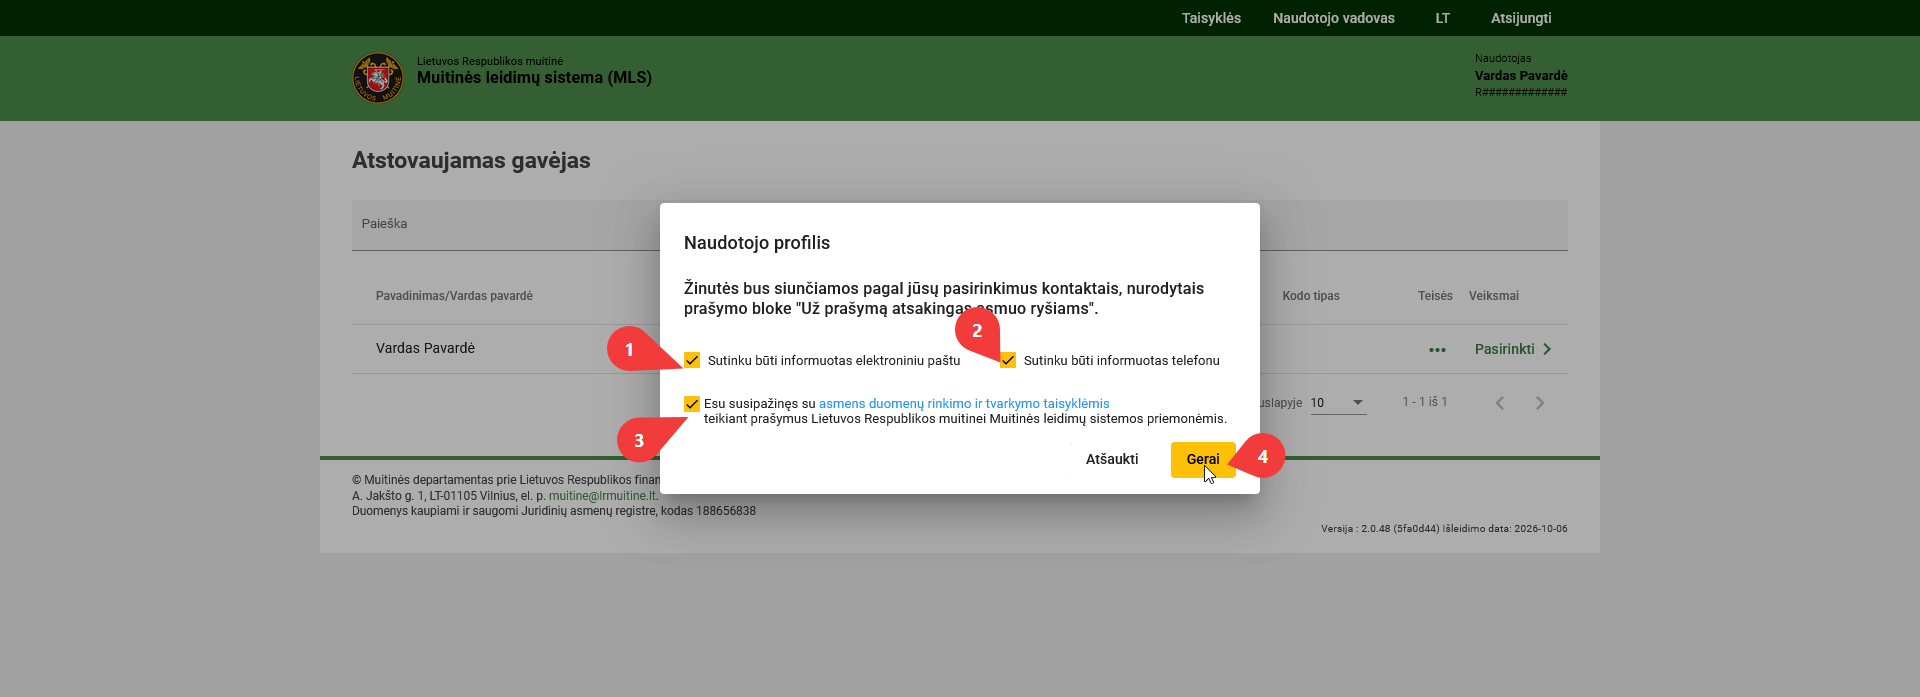Click the Muitinės leidimų sistema (MLS) title
Viewport: 1920px width, 697px height.
coord(534,78)
